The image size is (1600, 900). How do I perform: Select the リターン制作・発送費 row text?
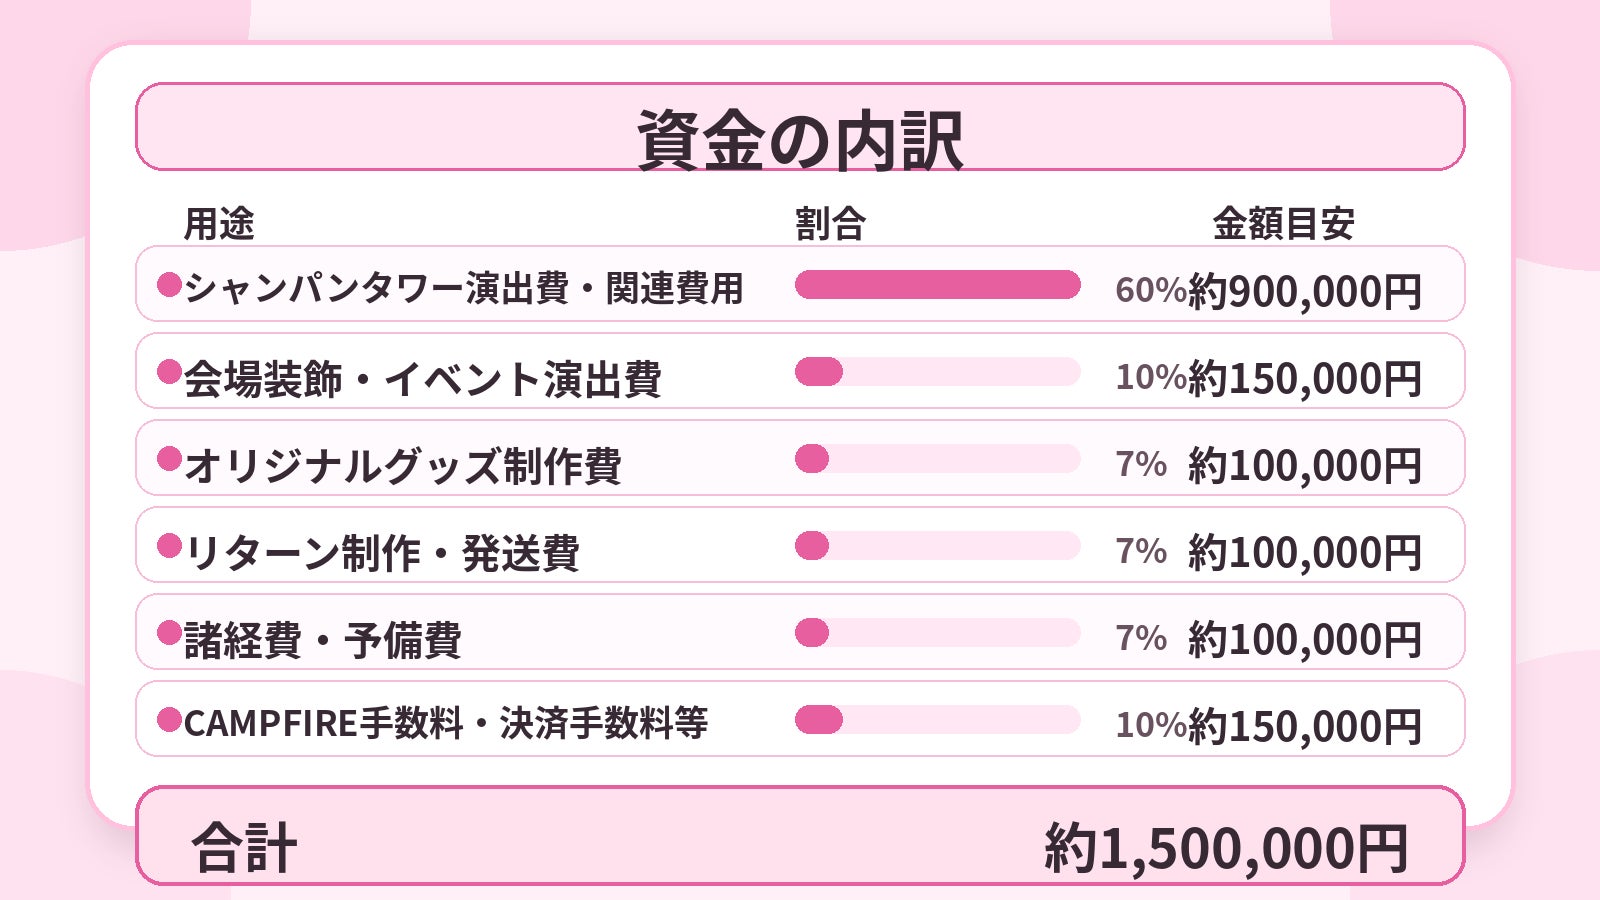click(x=382, y=553)
